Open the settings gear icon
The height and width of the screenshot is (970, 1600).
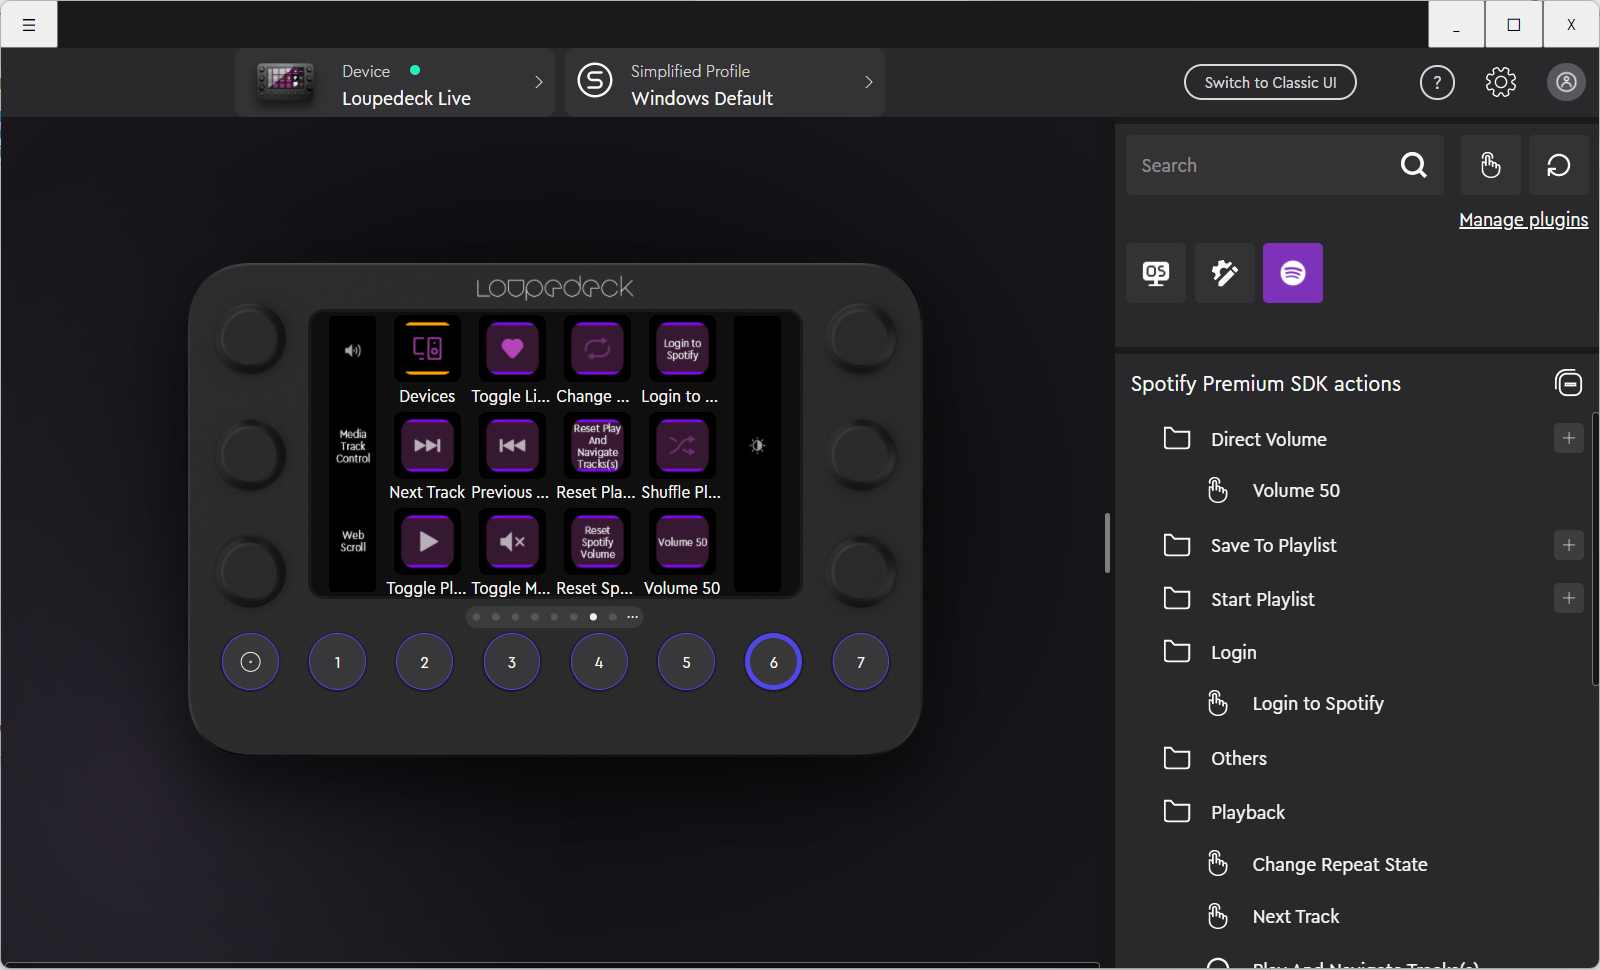[1501, 82]
